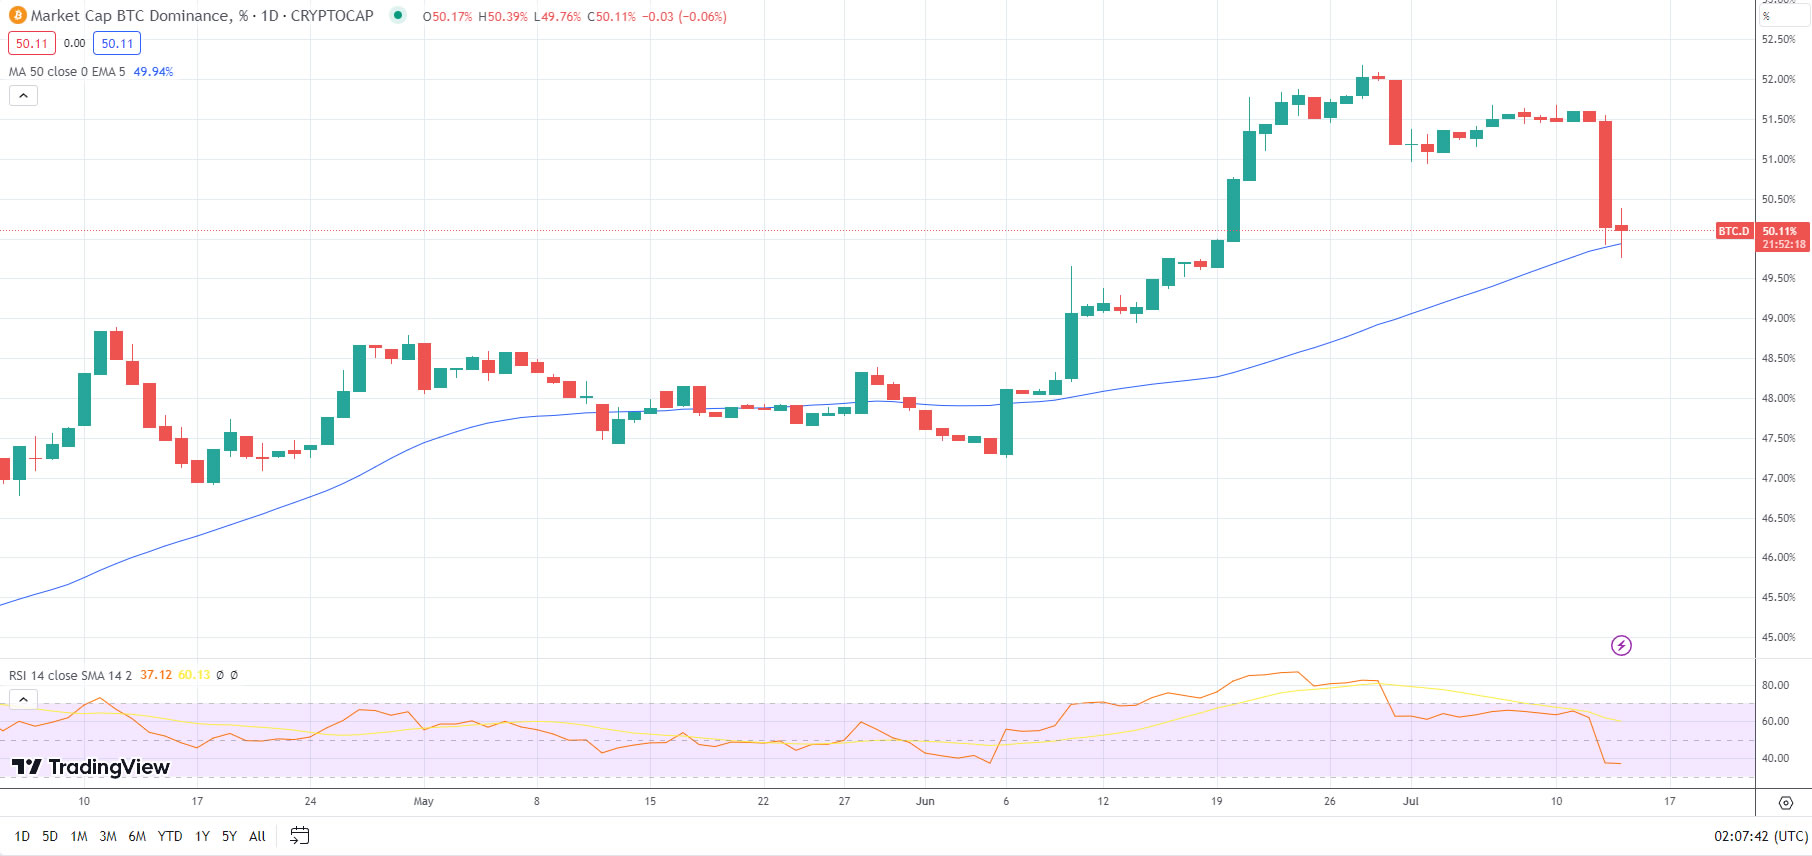Click the Bitcoin symbol logo icon
Image resolution: width=1812 pixels, height=856 pixels.
click(17, 16)
